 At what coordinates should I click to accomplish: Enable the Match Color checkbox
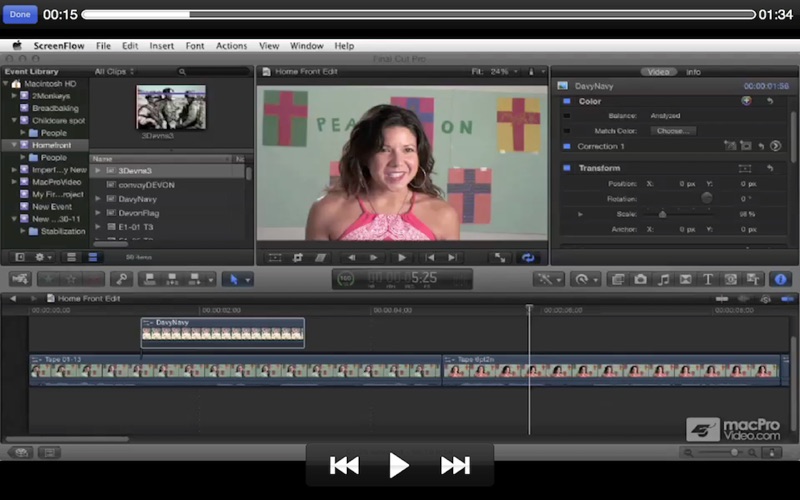pyautogui.click(x=566, y=131)
